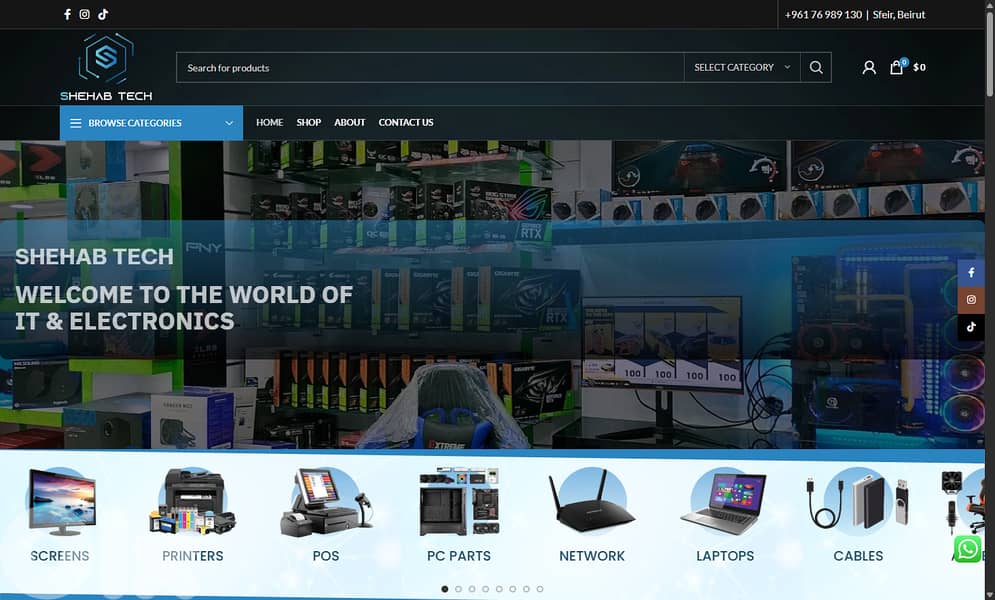Click the search magnifier button
This screenshot has width=995, height=600.
coord(816,67)
